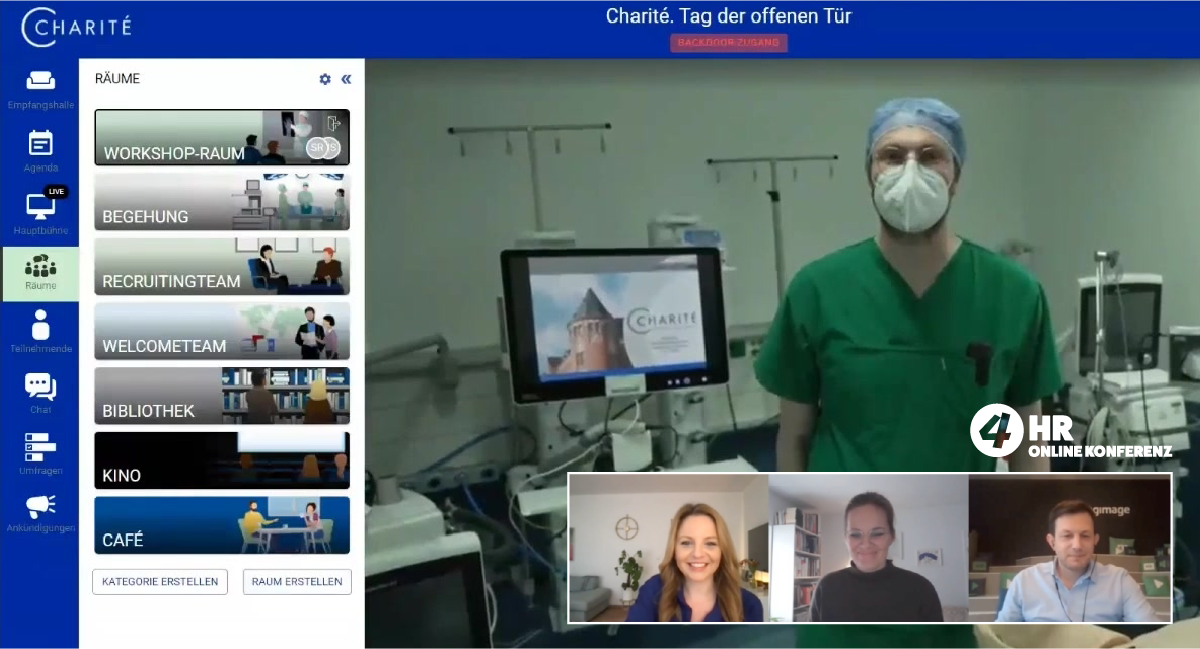Open Umfragen polls icon
Viewport: 1200px width, 649px height.
(40, 447)
